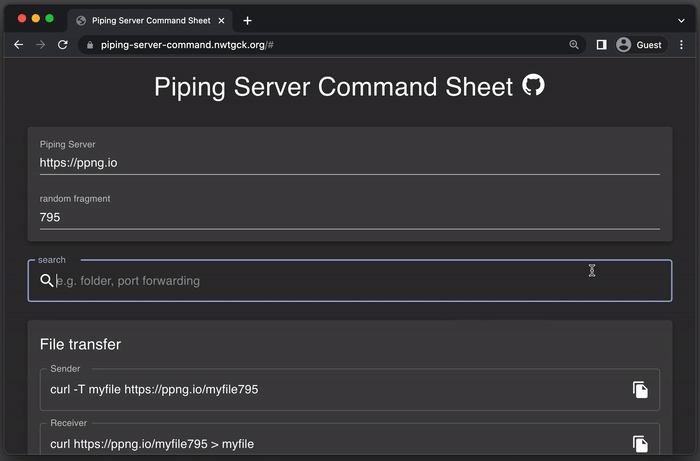
Task: Open the Guest profile menu
Action: (639, 45)
